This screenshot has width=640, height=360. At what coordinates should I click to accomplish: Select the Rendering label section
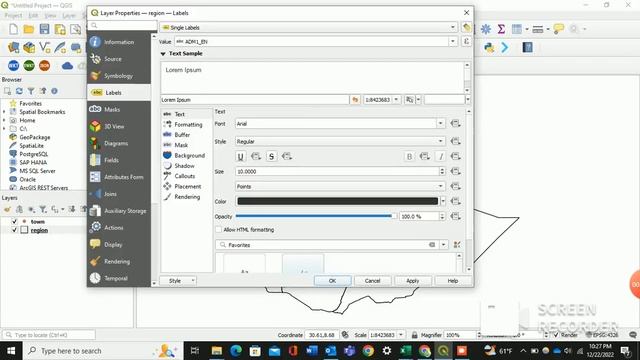pos(187,197)
